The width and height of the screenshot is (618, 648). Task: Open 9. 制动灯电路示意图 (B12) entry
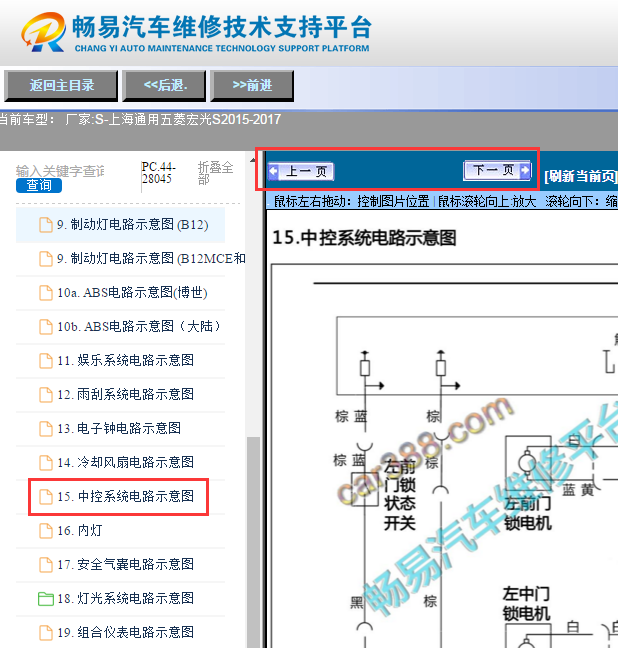(133, 225)
